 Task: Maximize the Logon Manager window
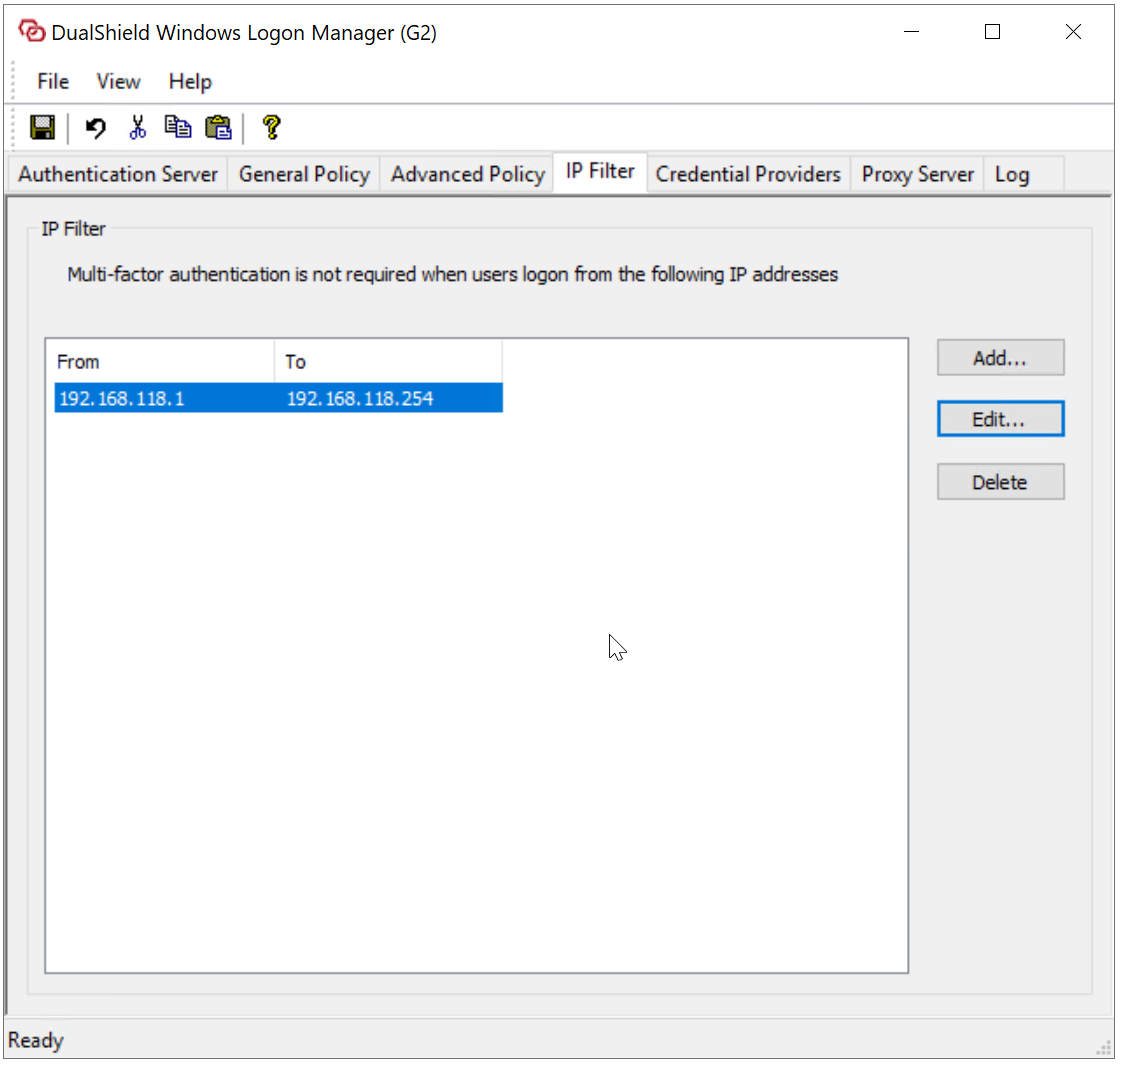click(x=992, y=32)
